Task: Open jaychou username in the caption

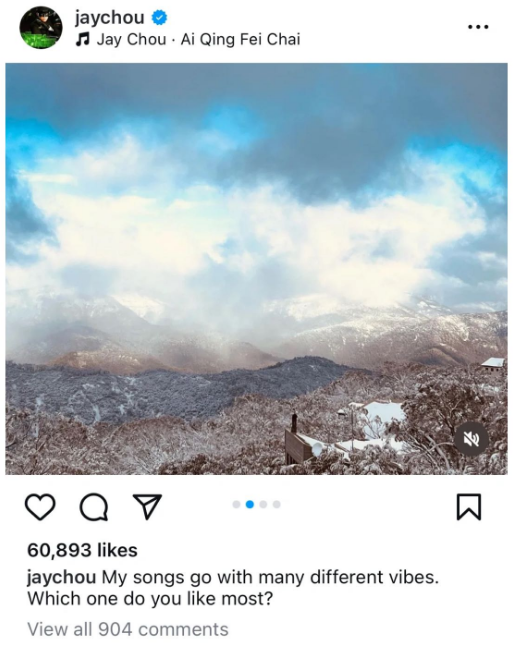Action: coord(62,577)
